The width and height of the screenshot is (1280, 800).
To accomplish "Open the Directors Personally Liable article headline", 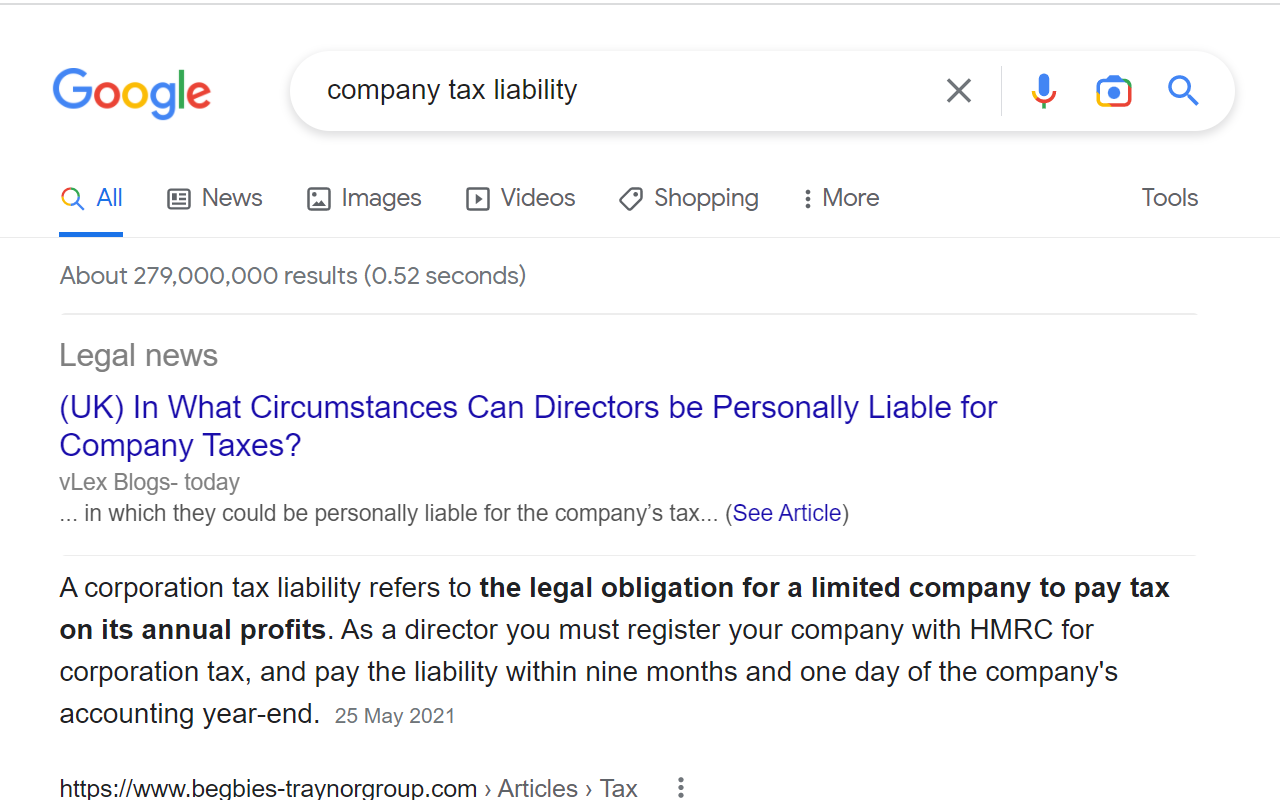I will (528, 426).
